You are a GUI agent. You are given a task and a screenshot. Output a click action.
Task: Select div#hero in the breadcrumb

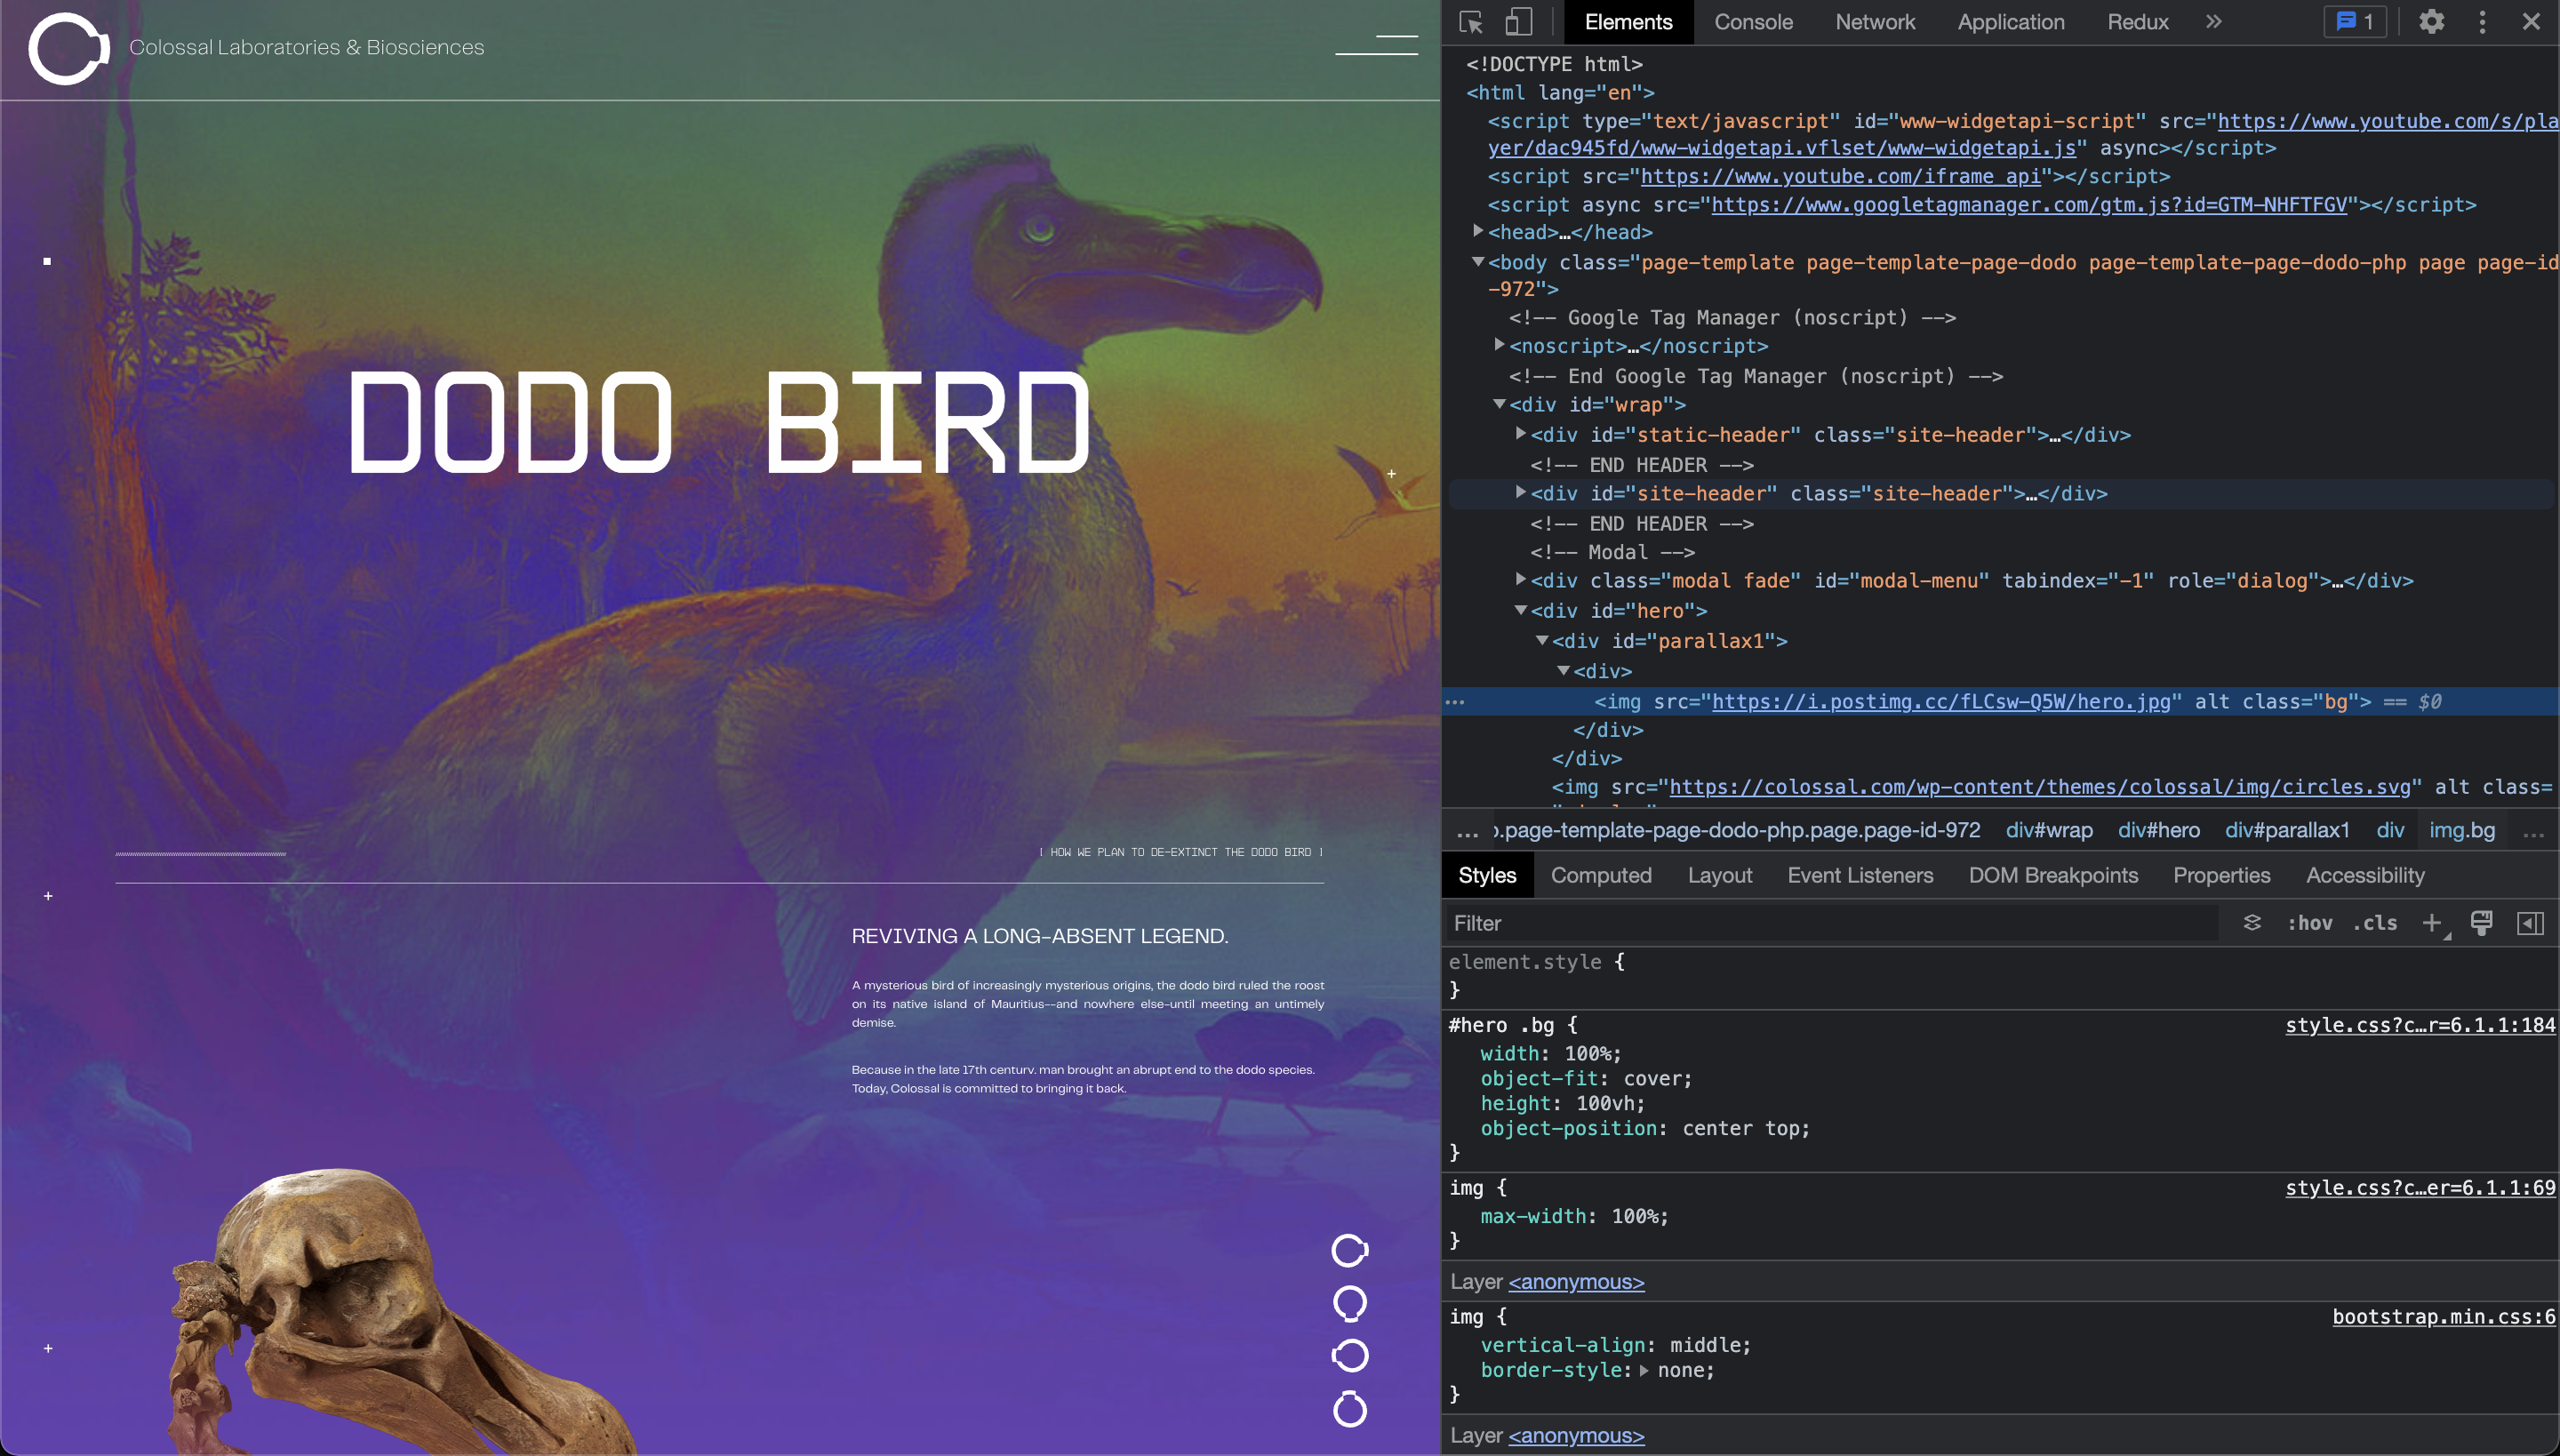pyautogui.click(x=2159, y=830)
